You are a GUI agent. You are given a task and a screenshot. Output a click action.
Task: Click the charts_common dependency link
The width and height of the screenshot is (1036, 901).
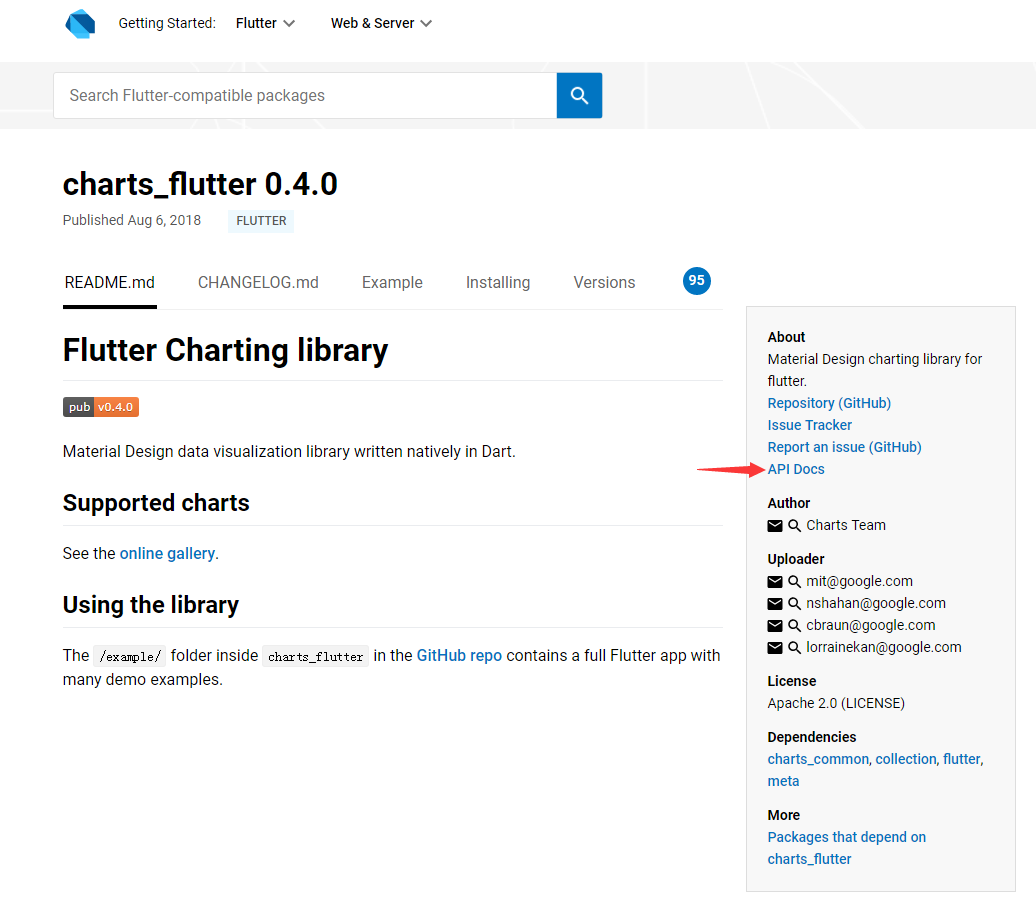point(818,759)
